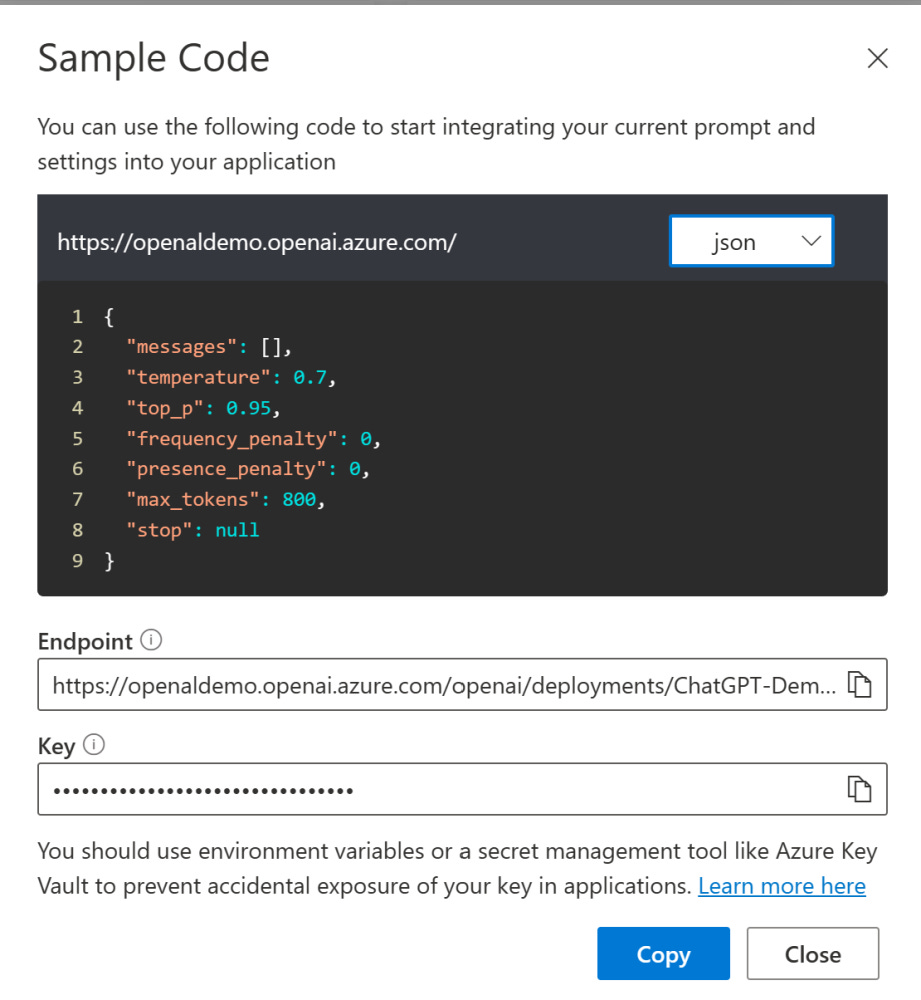Viewport: 921px width, 1000px height.
Task: Click the info icon next to Endpoint
Action: coord(152,641)
